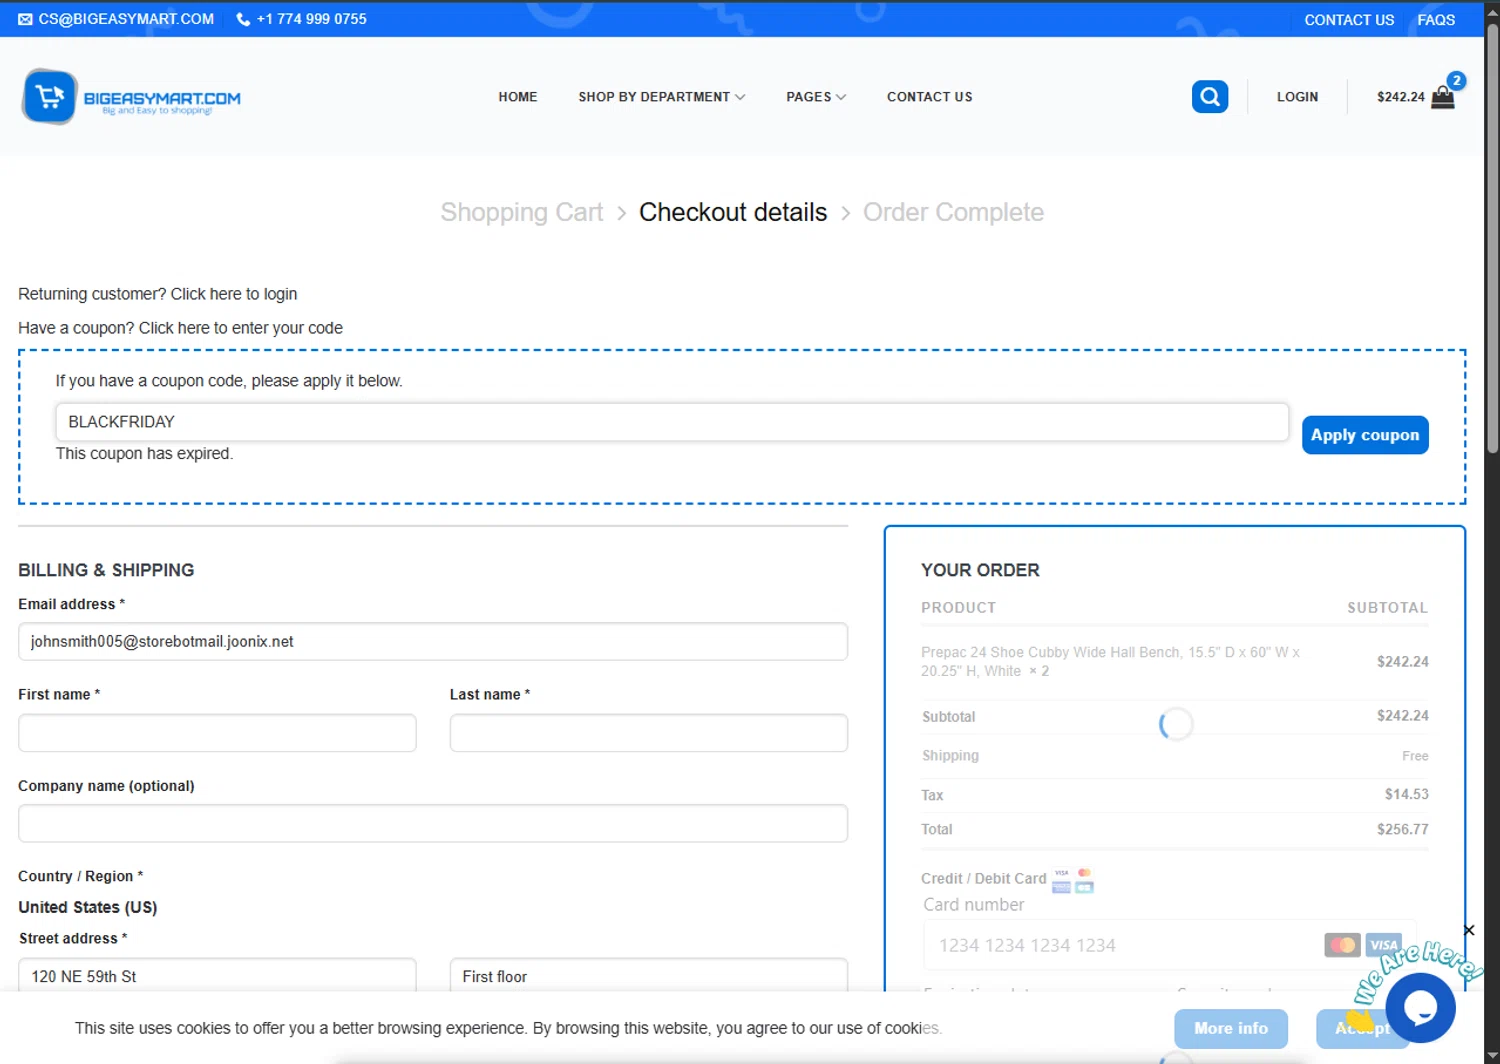Click the Tax amount $14.53
The width and height of the screenshot is (1500, 1064).
[1406, 794]
